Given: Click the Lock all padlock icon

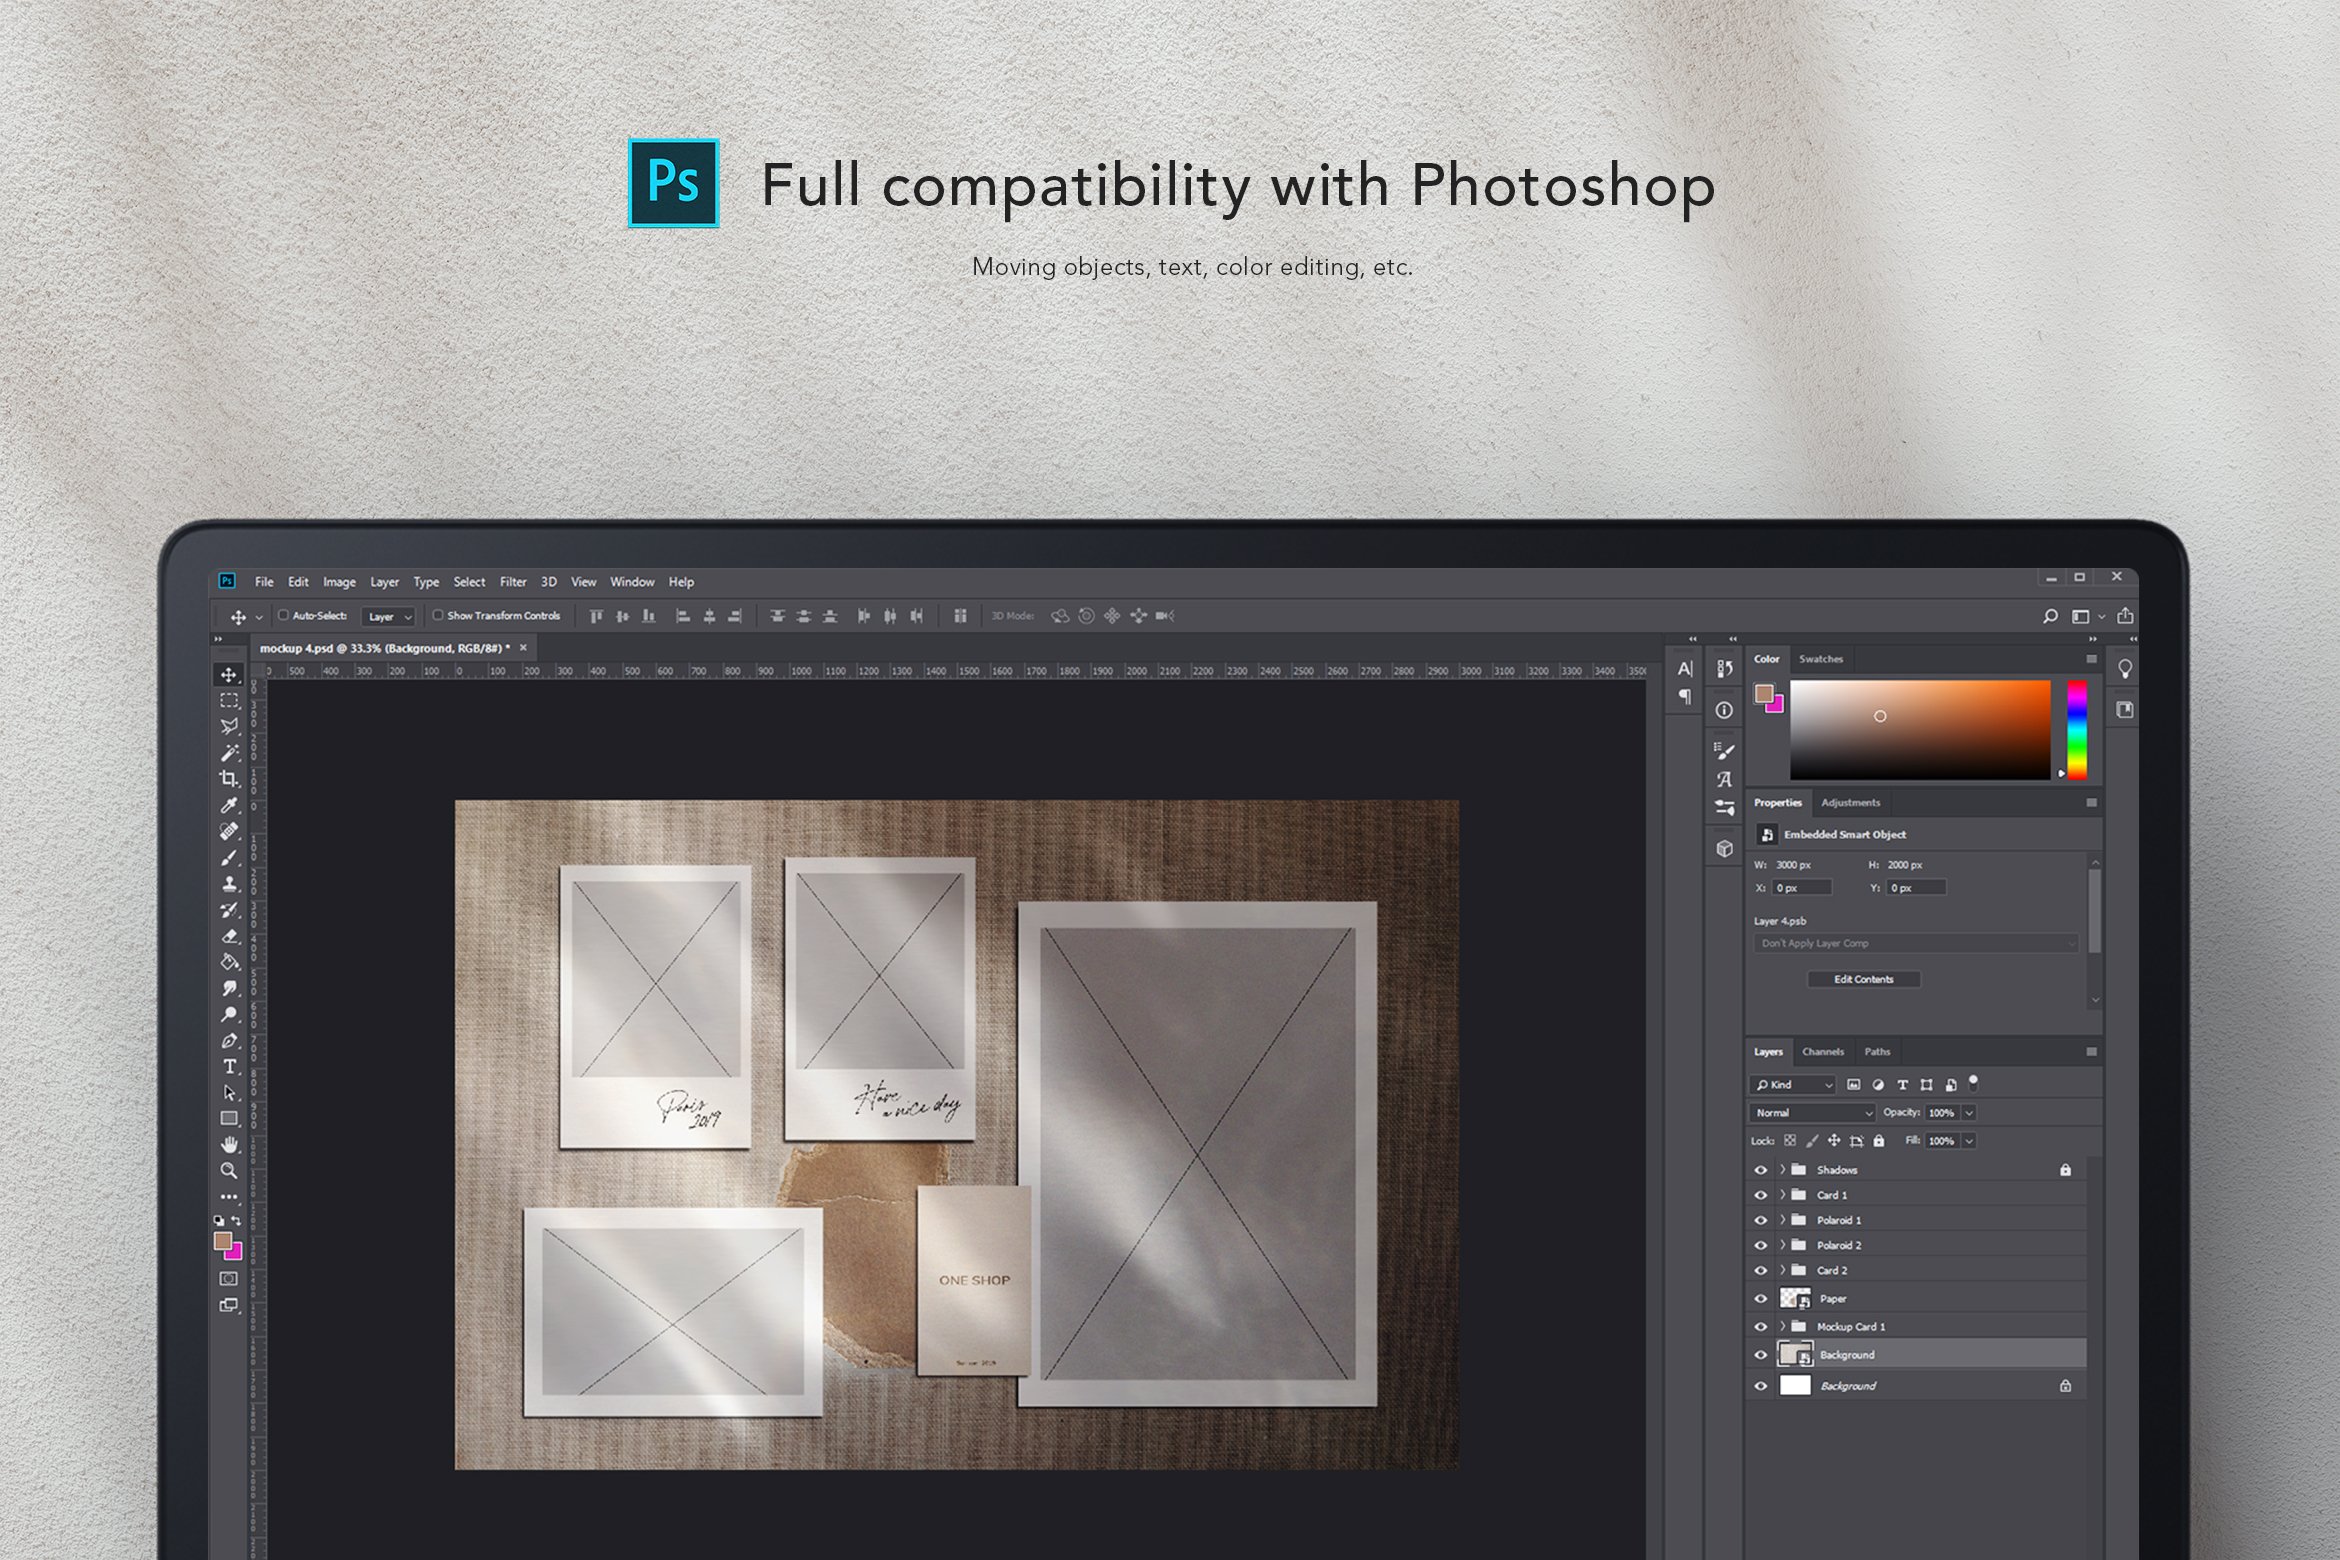Looking at the screenshot, I should (1878, 1141).
